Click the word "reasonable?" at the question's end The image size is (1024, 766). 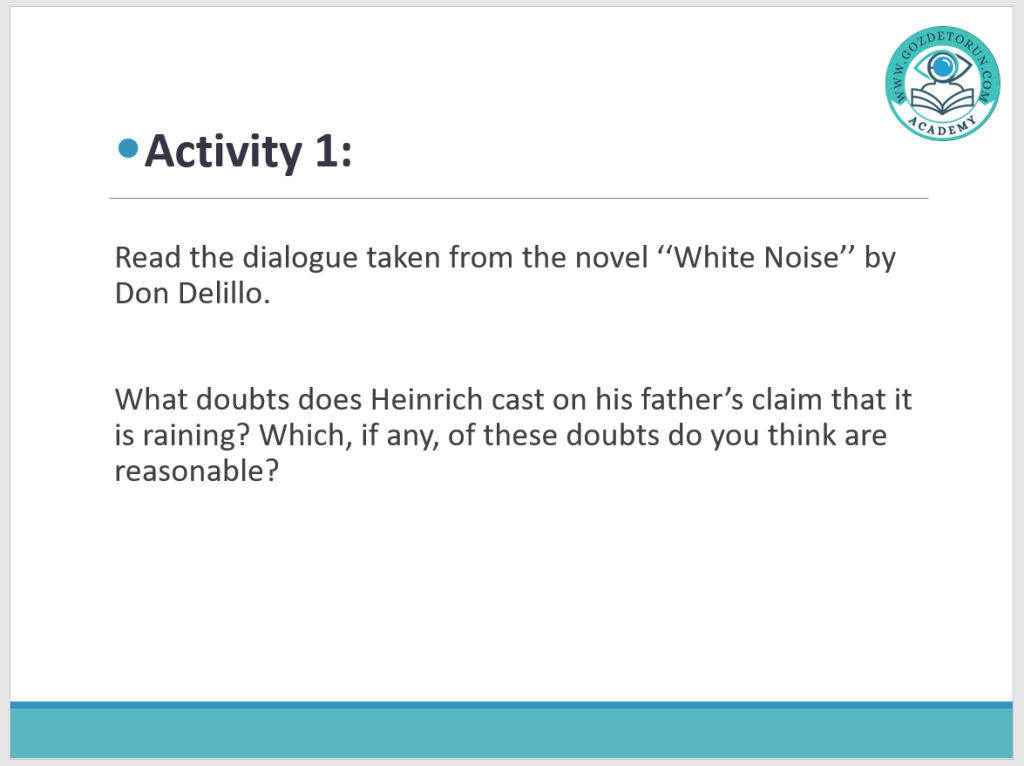tap(195, 471)
